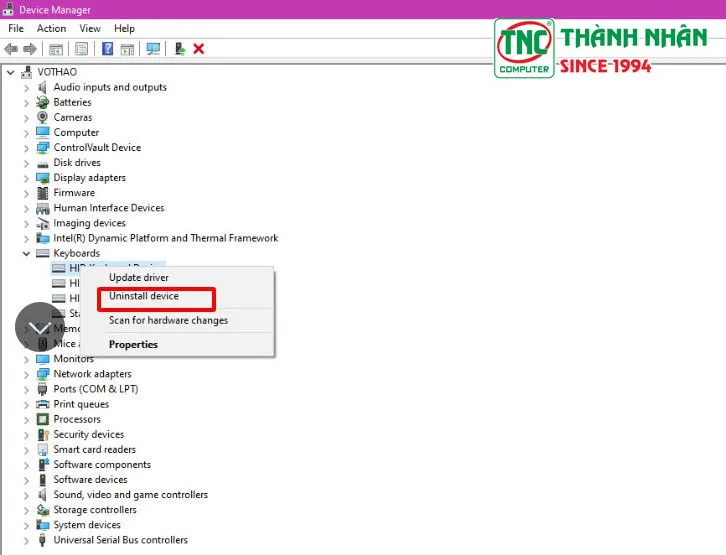
Task: Select Update driver in the context menu
Action: (x=139, y=277)
